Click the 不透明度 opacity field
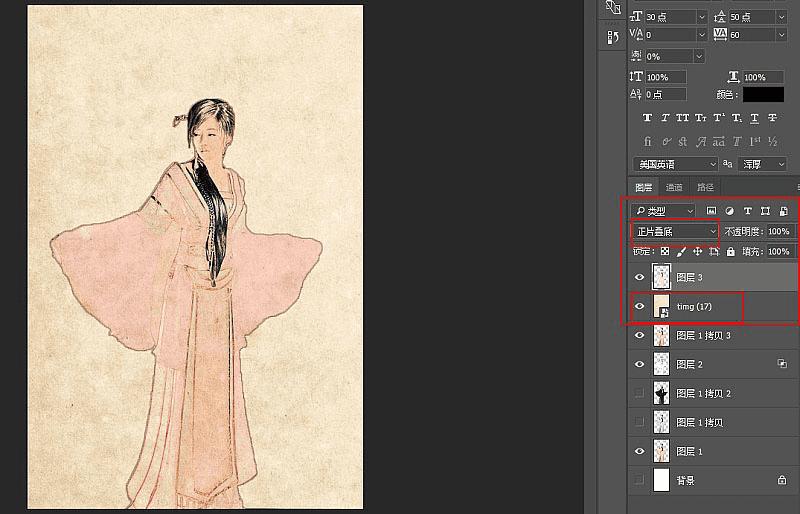The height and width of the screenshot is (514, 800). (781, 232)
